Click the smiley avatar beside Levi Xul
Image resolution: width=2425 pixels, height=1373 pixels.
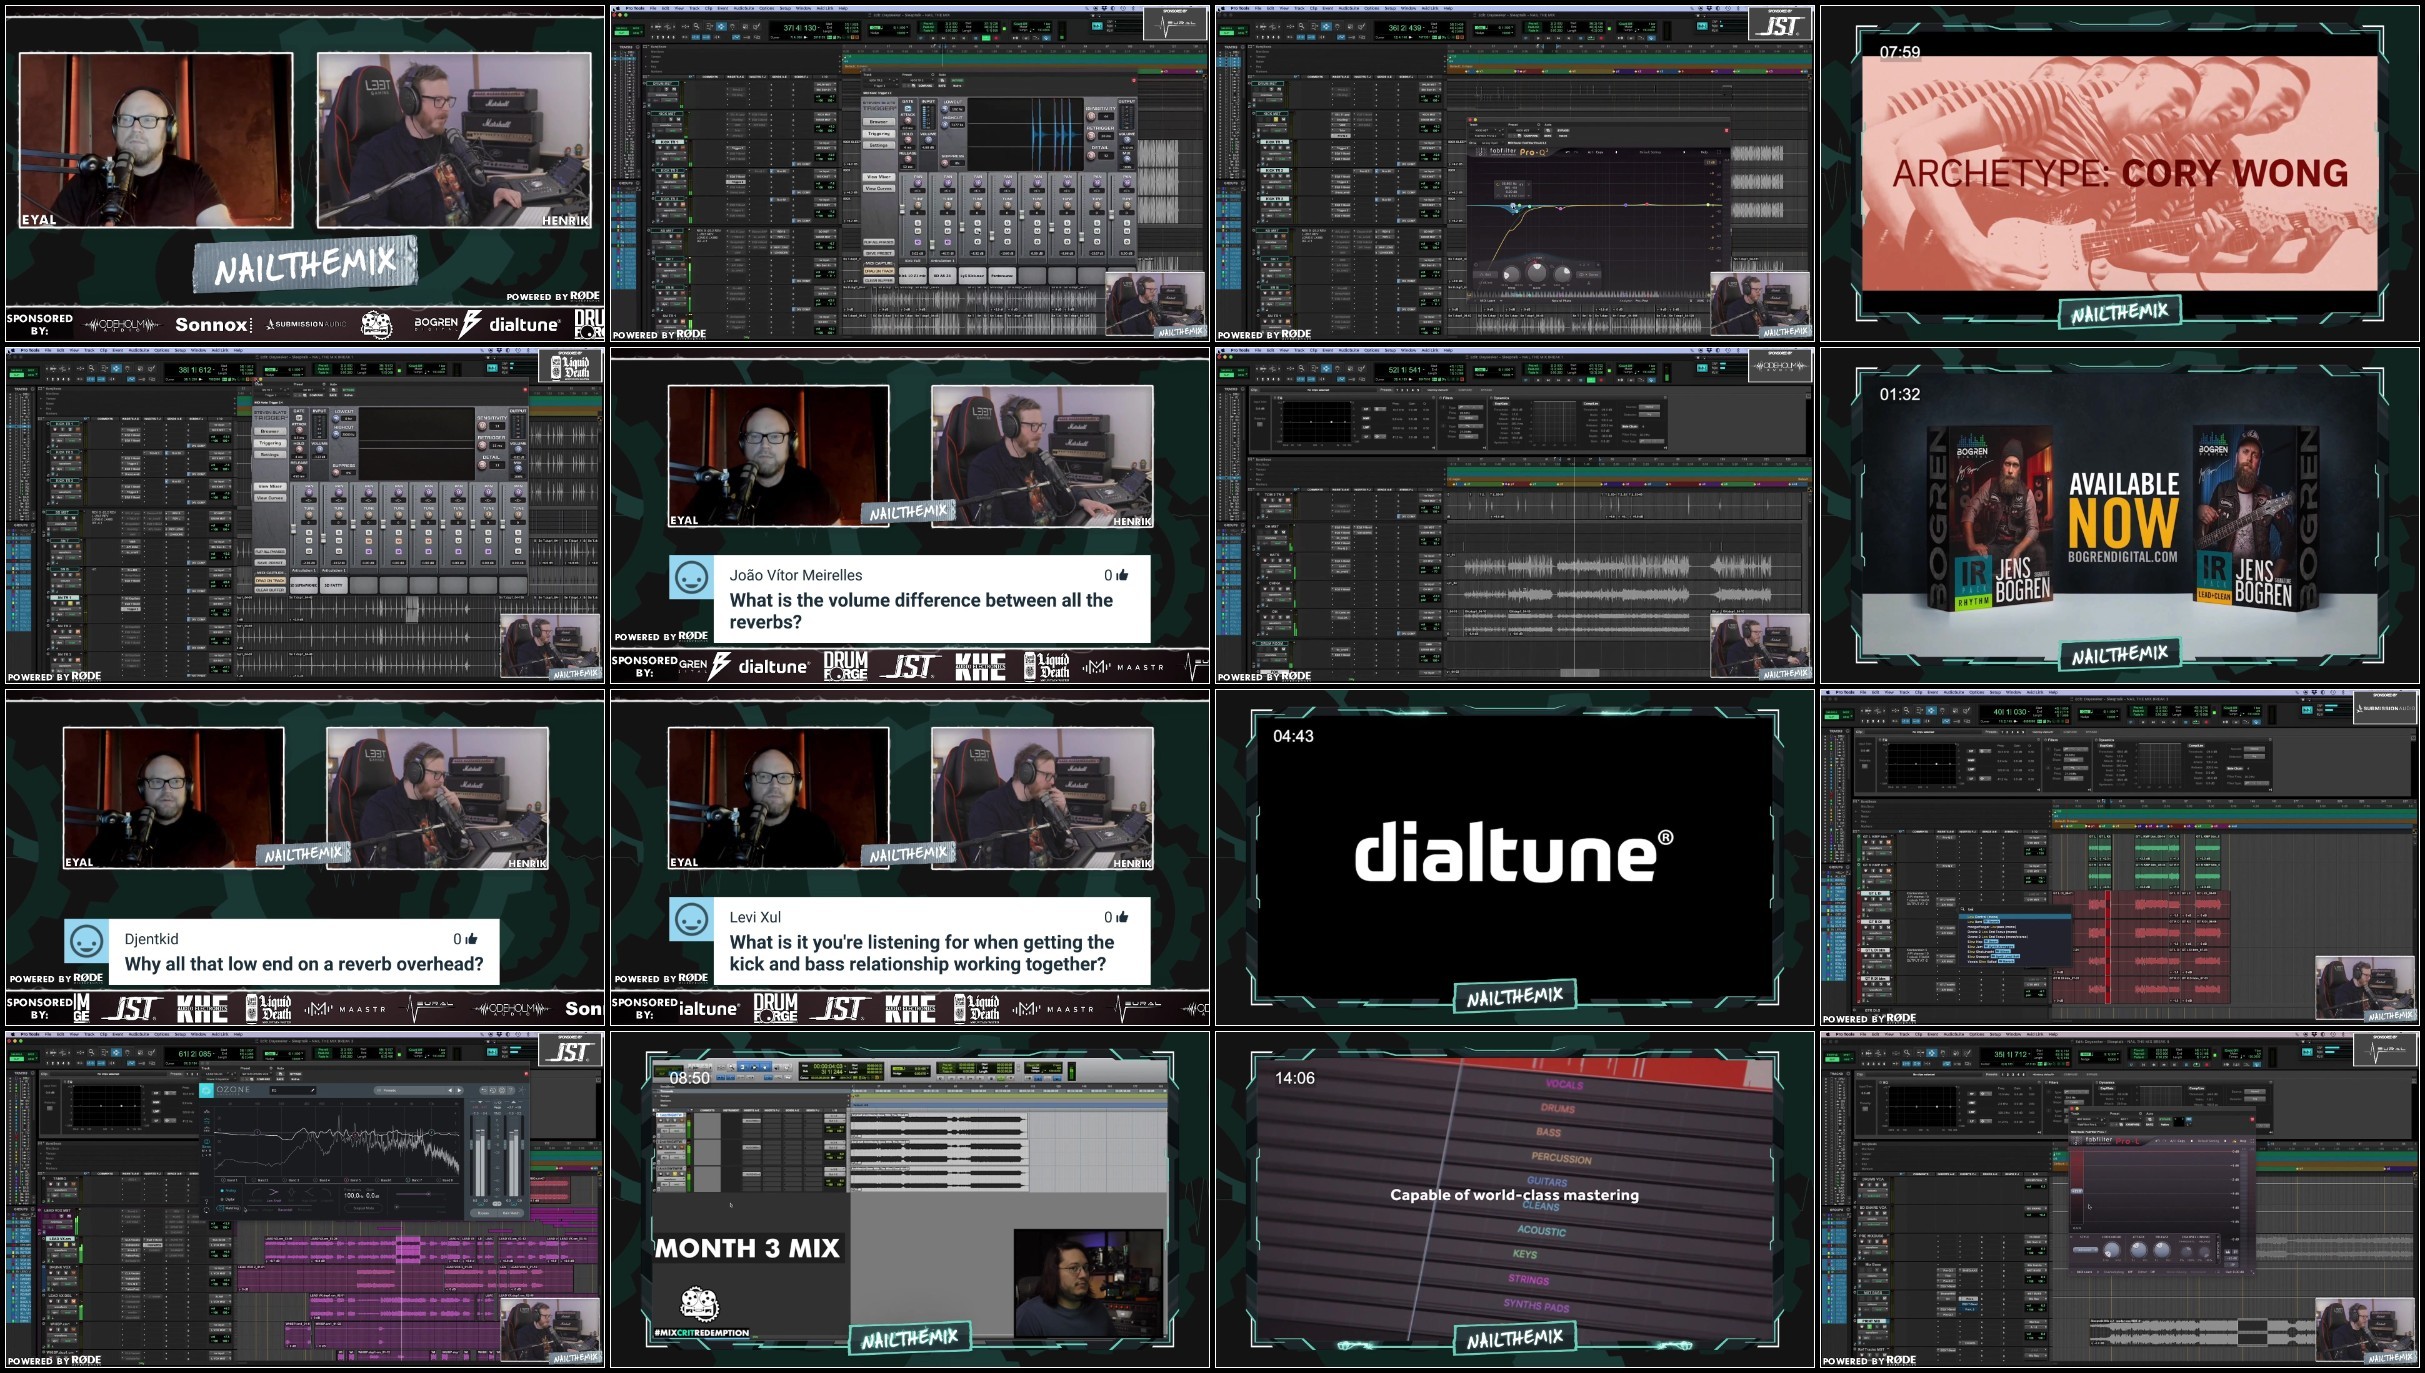[691, 920]
